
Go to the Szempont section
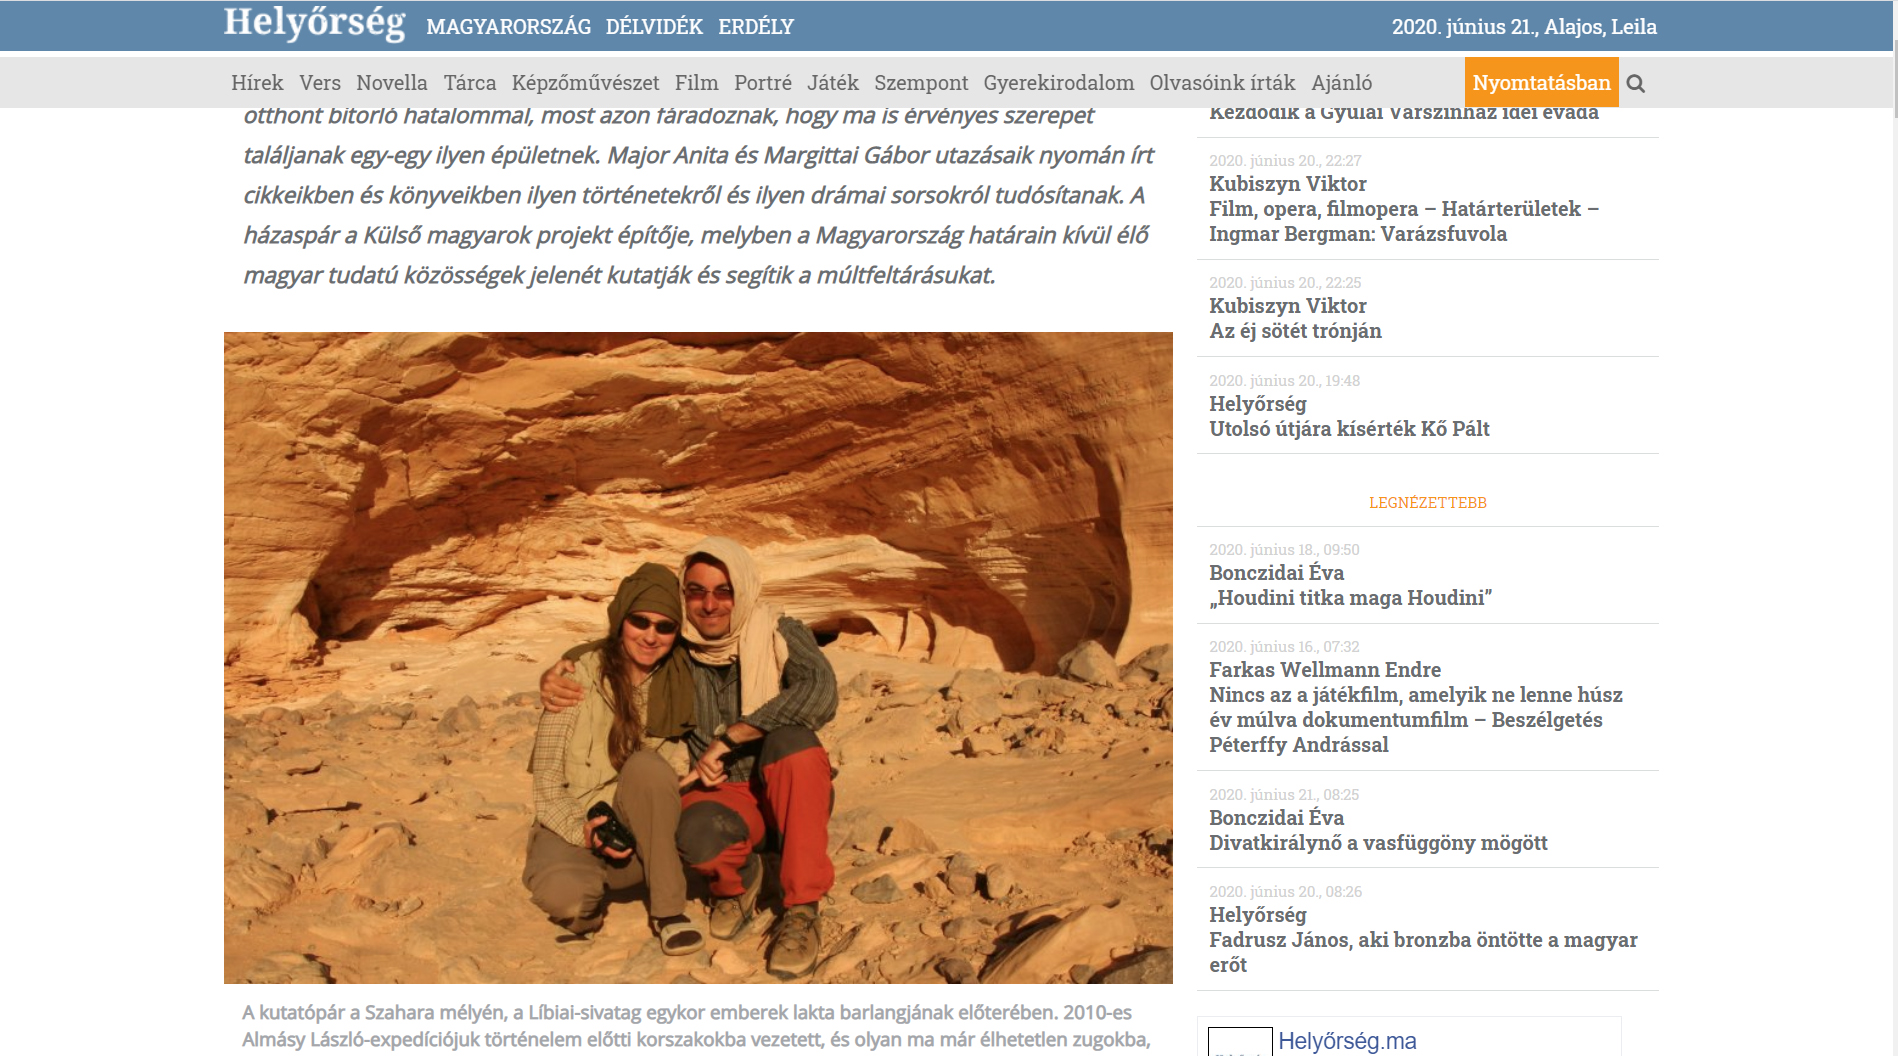[921, 83]
